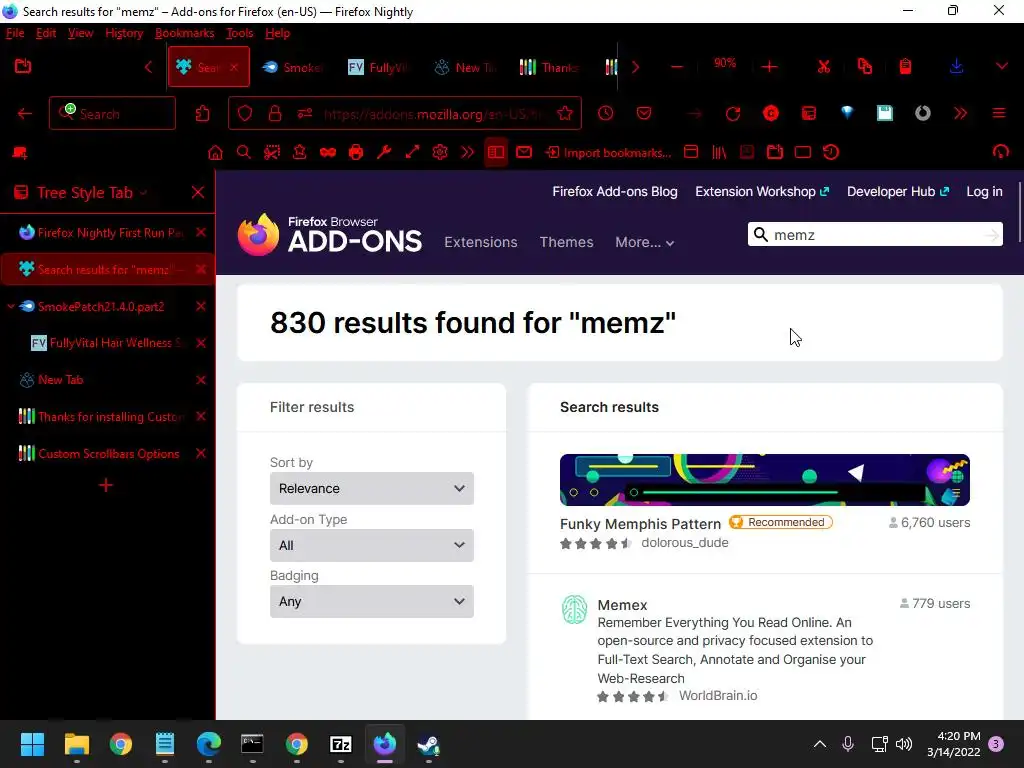Image resolution: width=1024 pixels, height=768 pixels.
Task: Click the home icon in bookmarks toolbar
Action: pos(215,153)
